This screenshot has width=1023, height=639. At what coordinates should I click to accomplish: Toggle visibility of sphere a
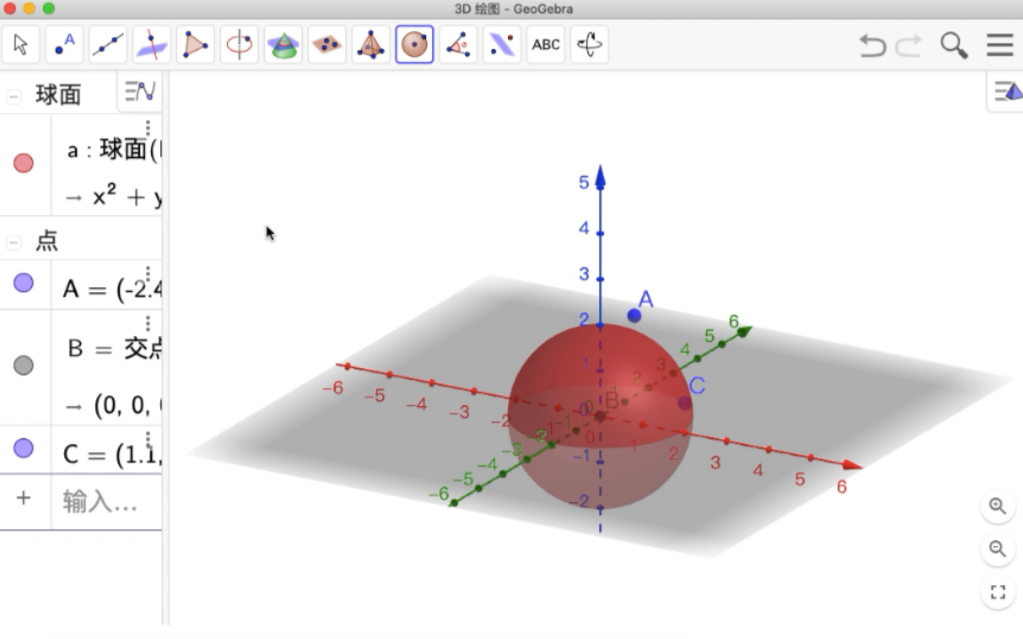pyautogui.click(x=23, y=163)
